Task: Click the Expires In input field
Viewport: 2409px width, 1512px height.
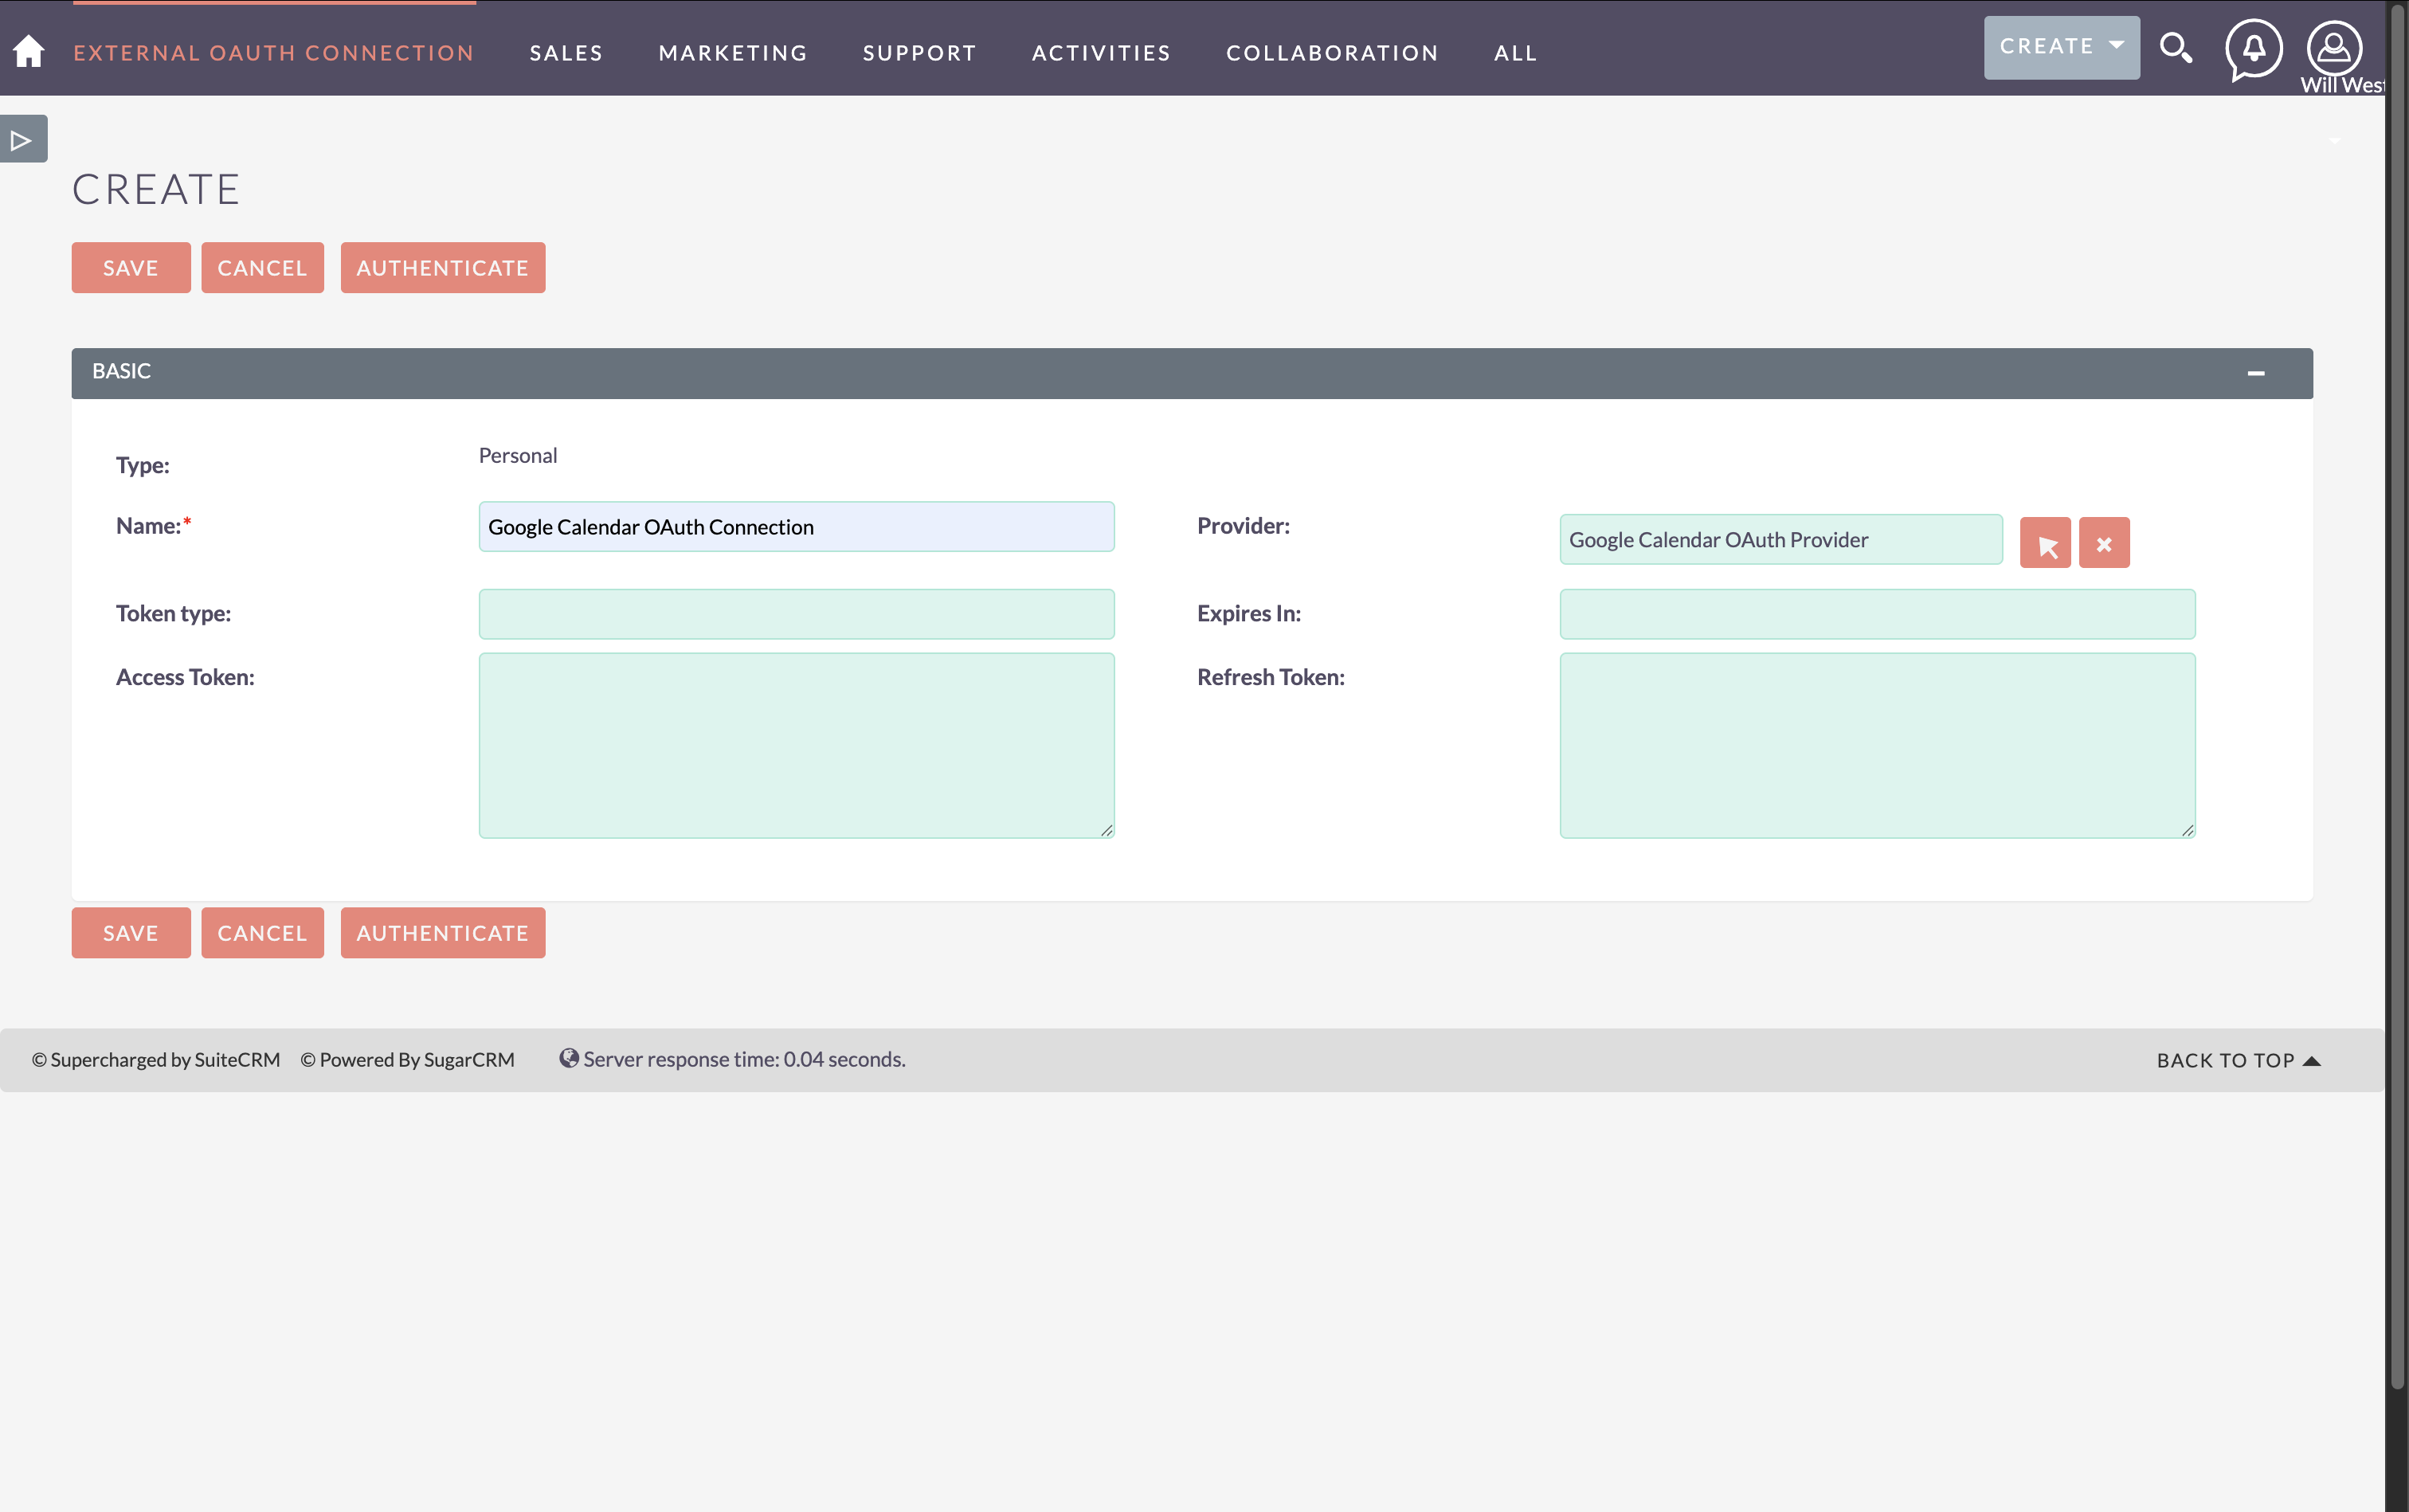Action: pos(1876,613)
